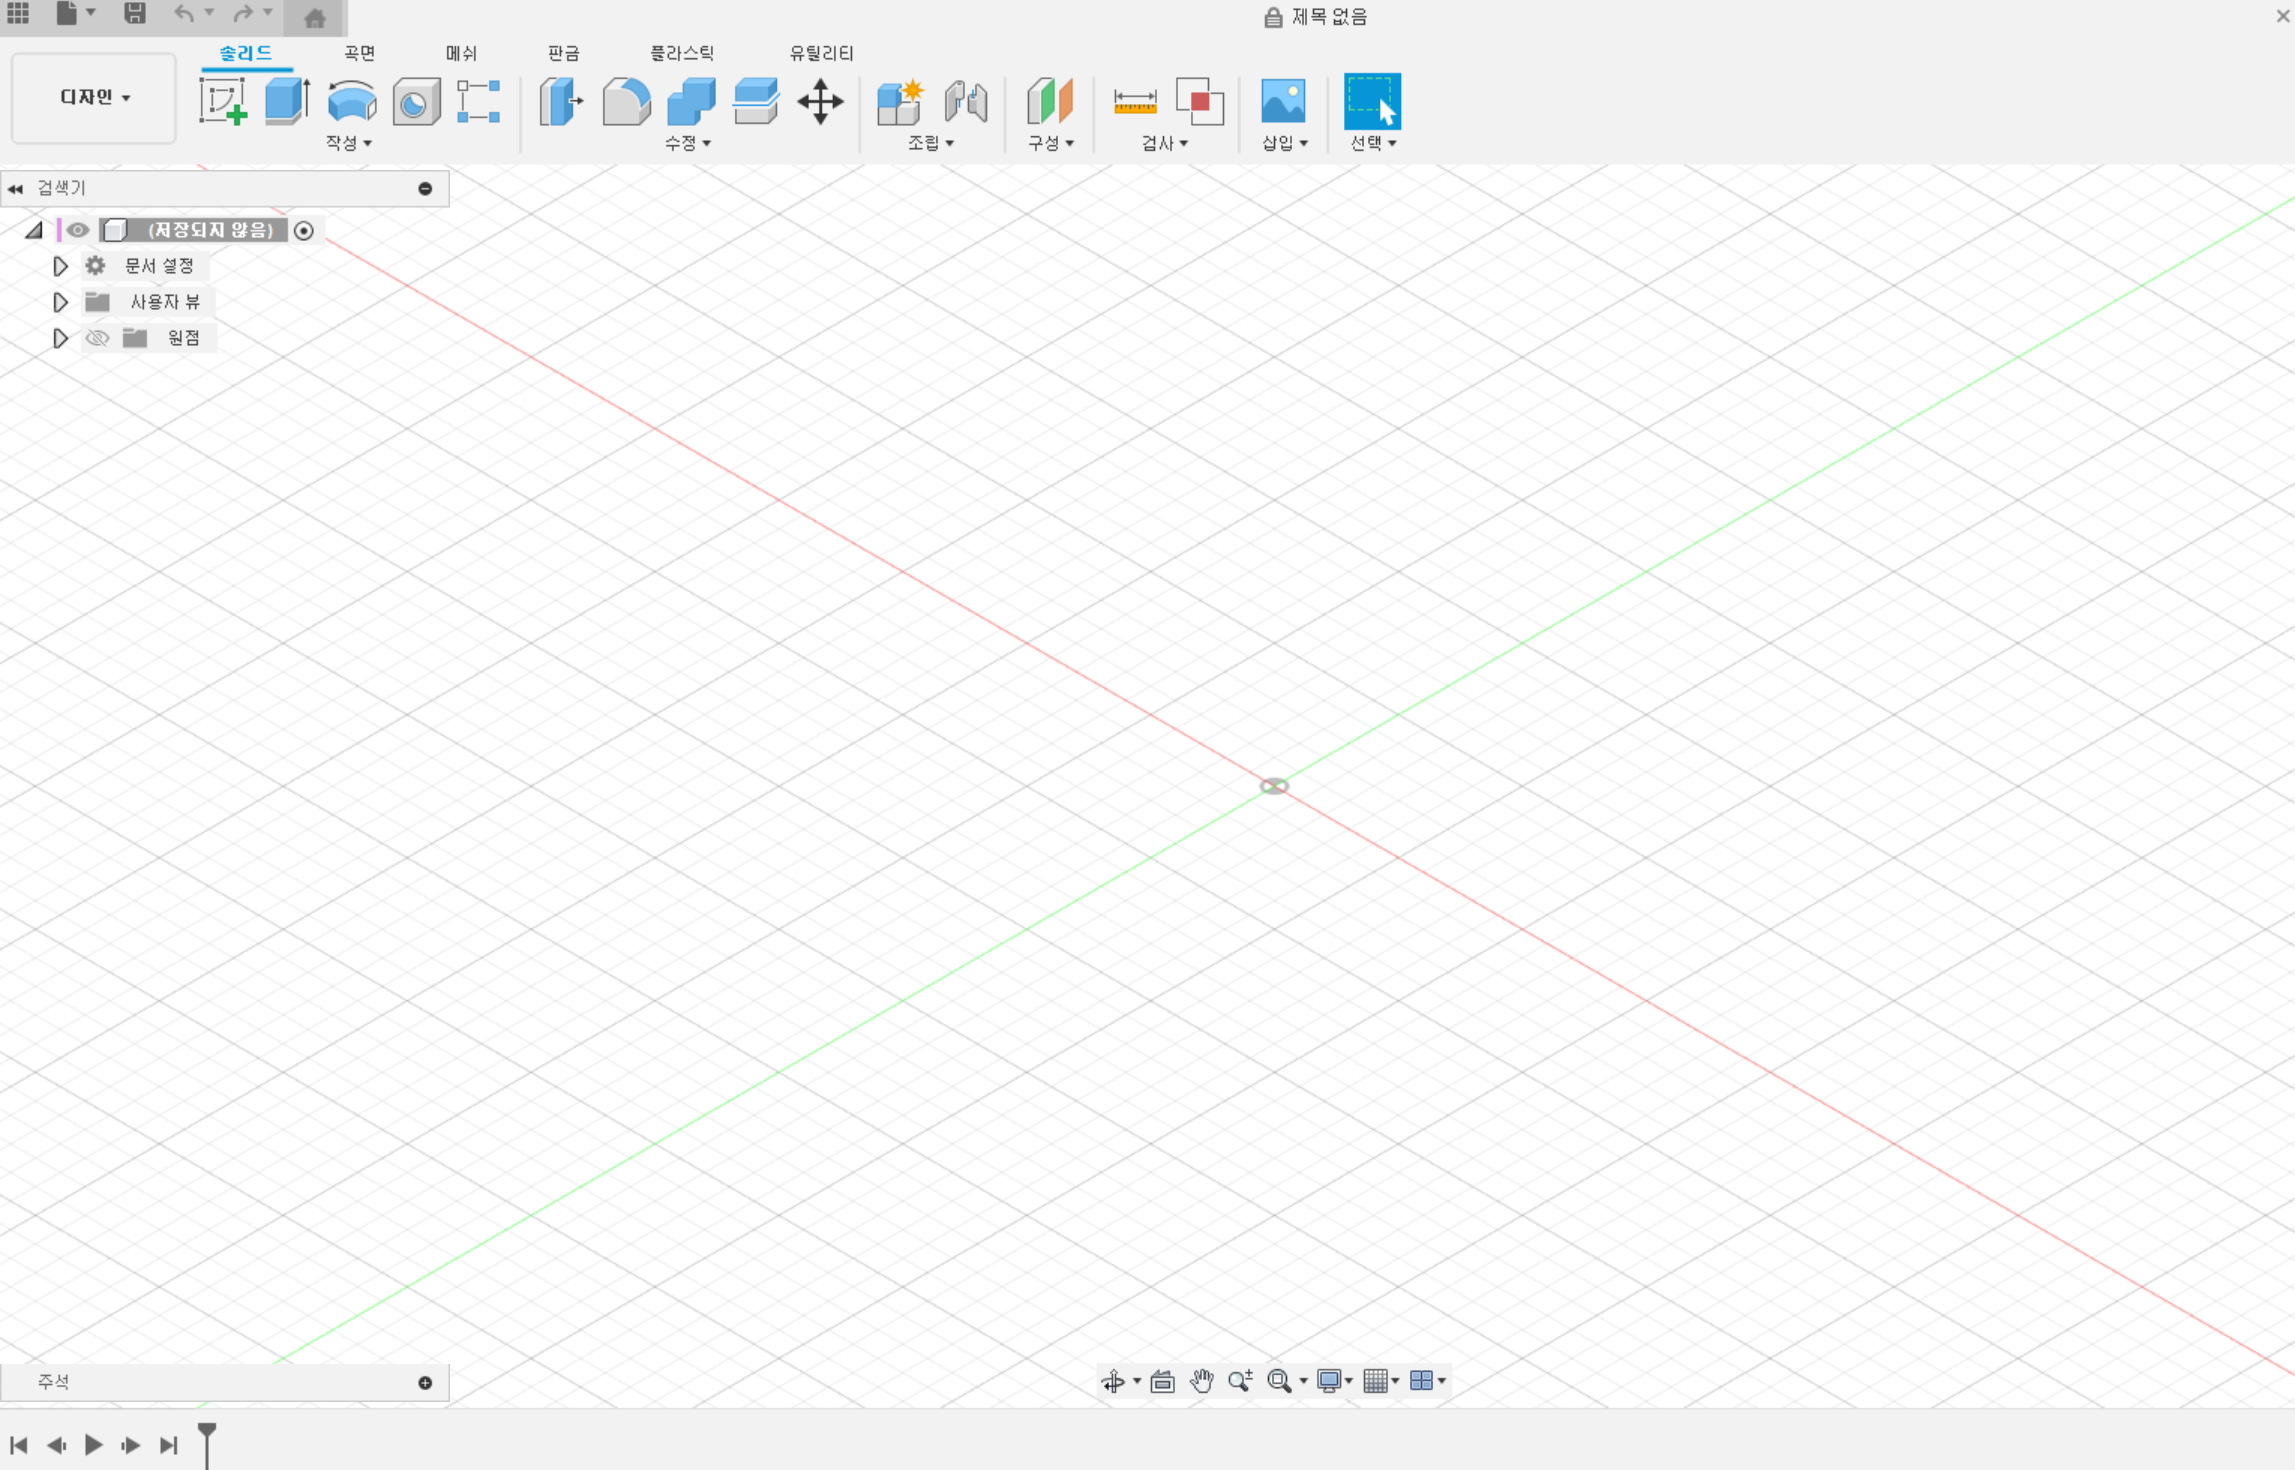Screen dimensions: 2295x1470
Task: Collapse the root component tree node
Action: click(x=34, y=230)
